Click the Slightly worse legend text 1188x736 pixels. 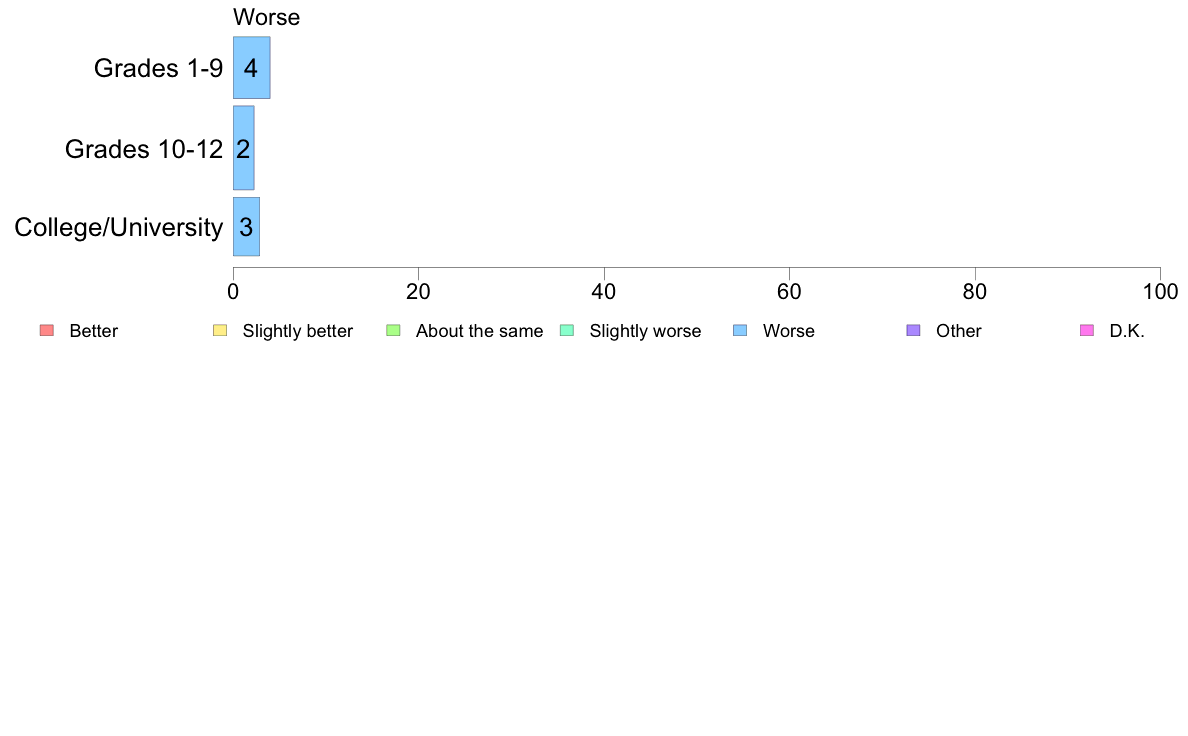point(646,331)
